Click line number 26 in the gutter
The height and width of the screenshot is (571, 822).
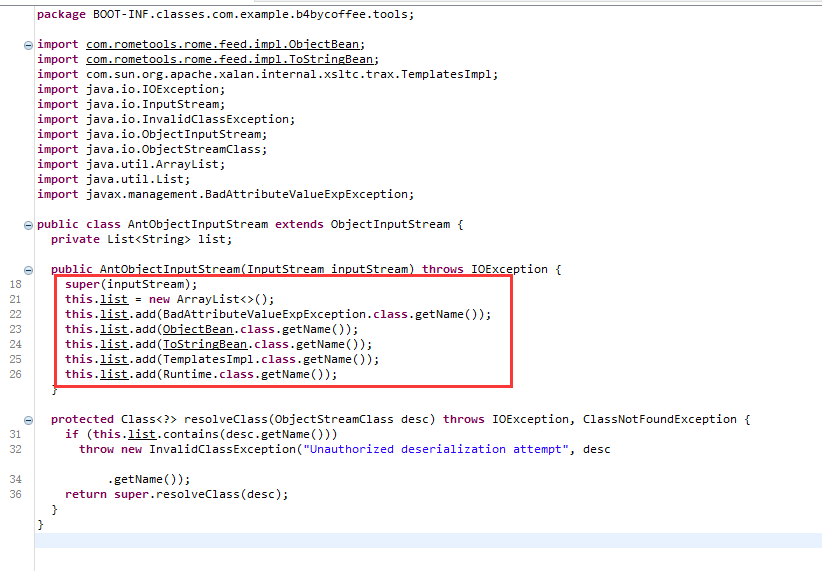tap(16, 374)
